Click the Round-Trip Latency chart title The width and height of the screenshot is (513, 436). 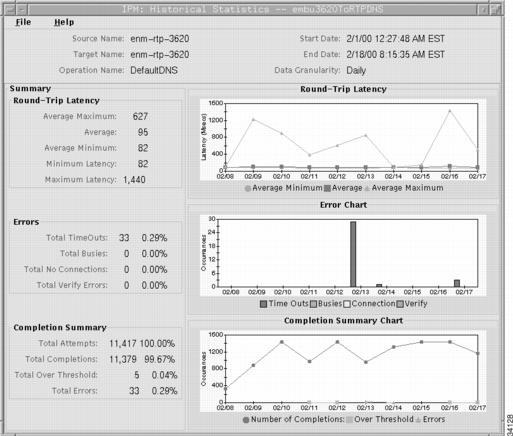point(343,89)
